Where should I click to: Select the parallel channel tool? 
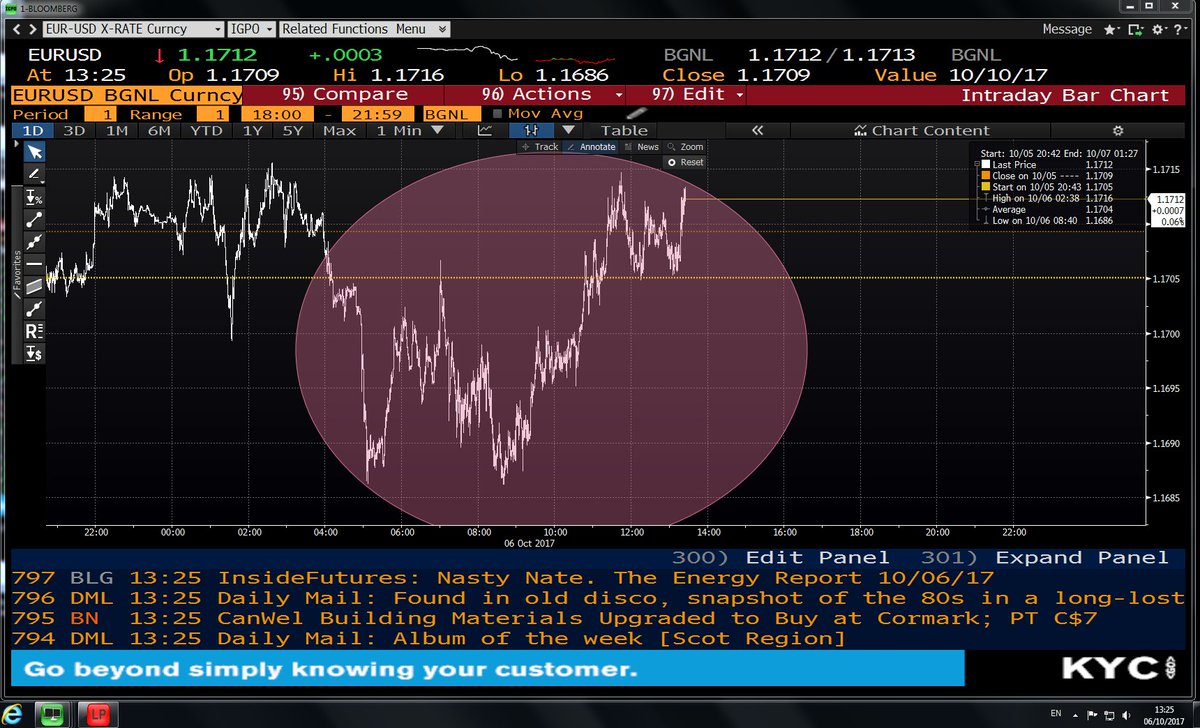[x=34, y=286]
